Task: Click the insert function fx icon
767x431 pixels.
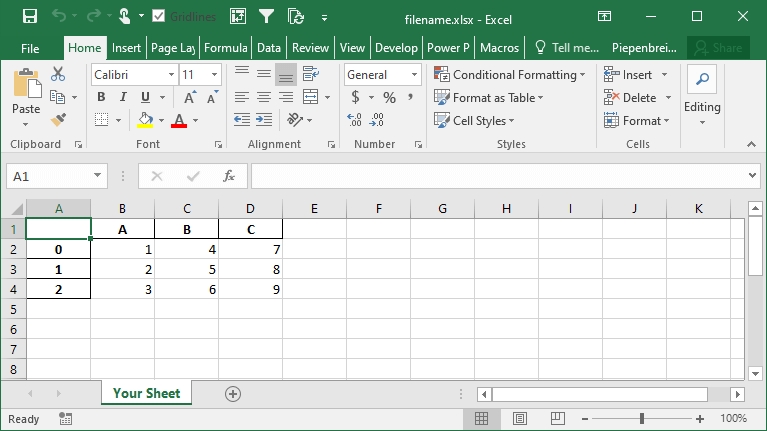Action: 228,176
